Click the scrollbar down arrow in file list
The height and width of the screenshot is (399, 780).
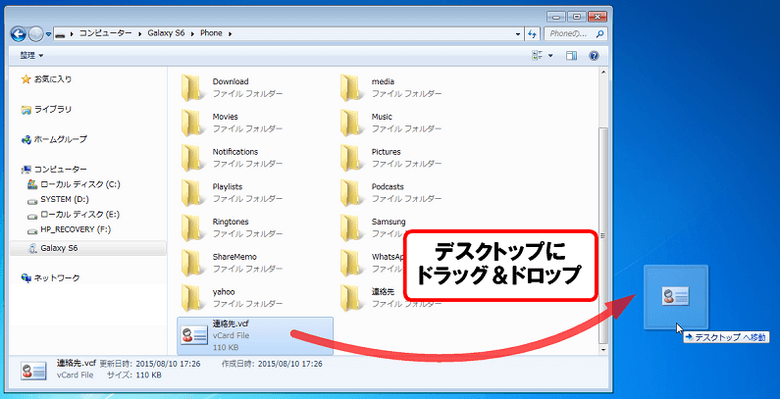click(602, 350)
